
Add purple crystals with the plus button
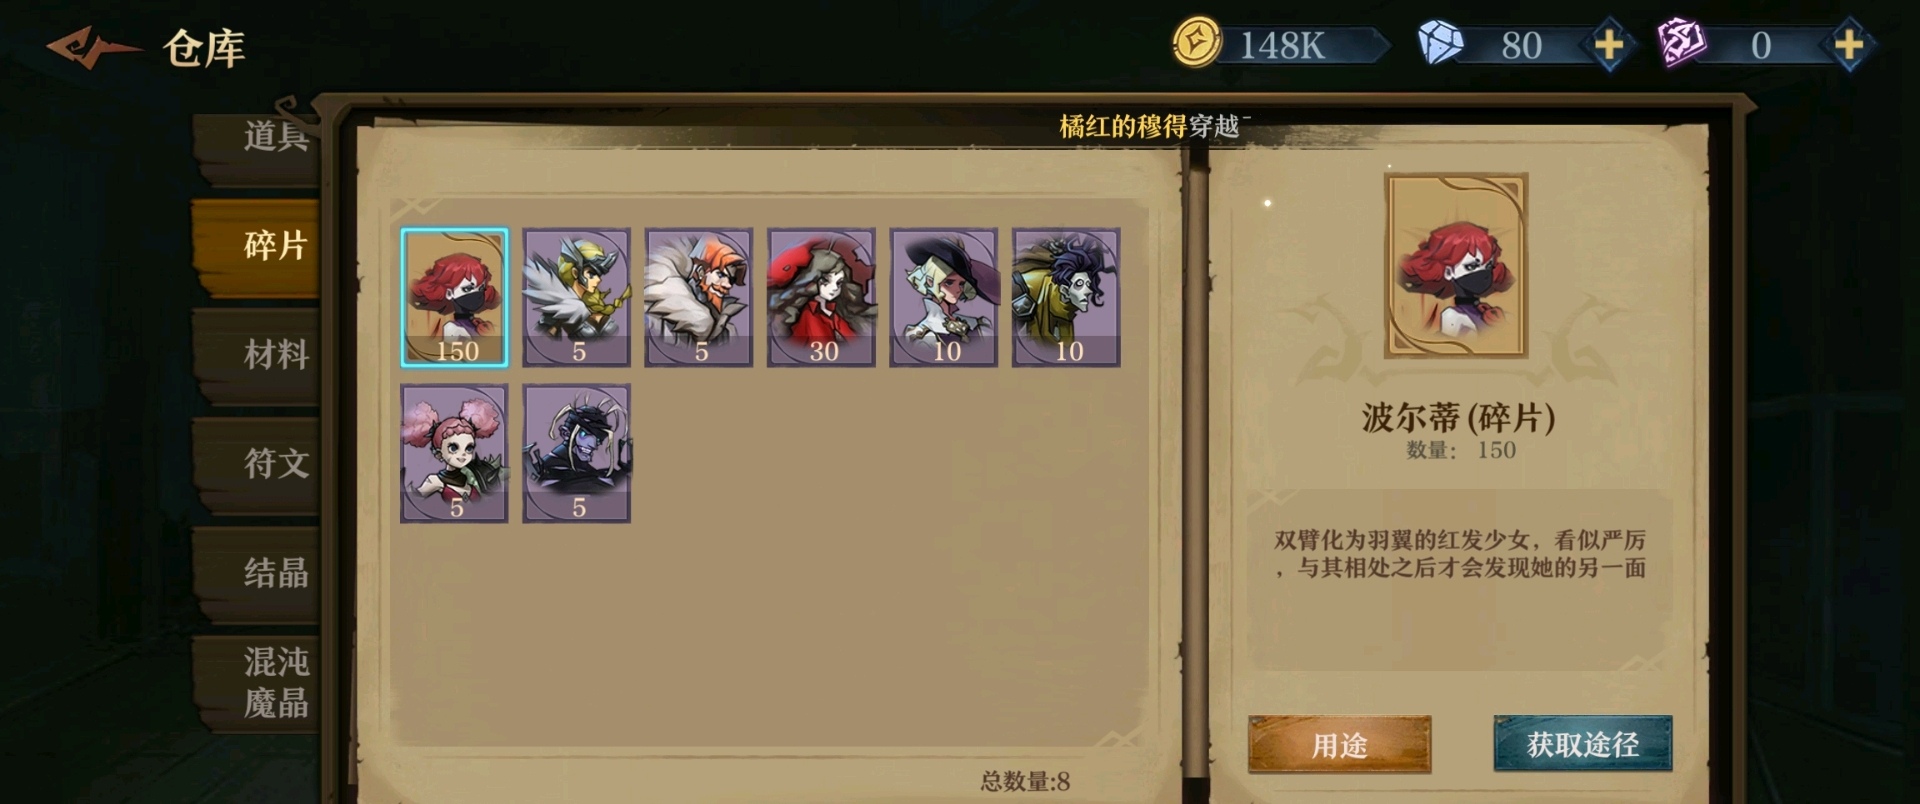coord(1848,45)
